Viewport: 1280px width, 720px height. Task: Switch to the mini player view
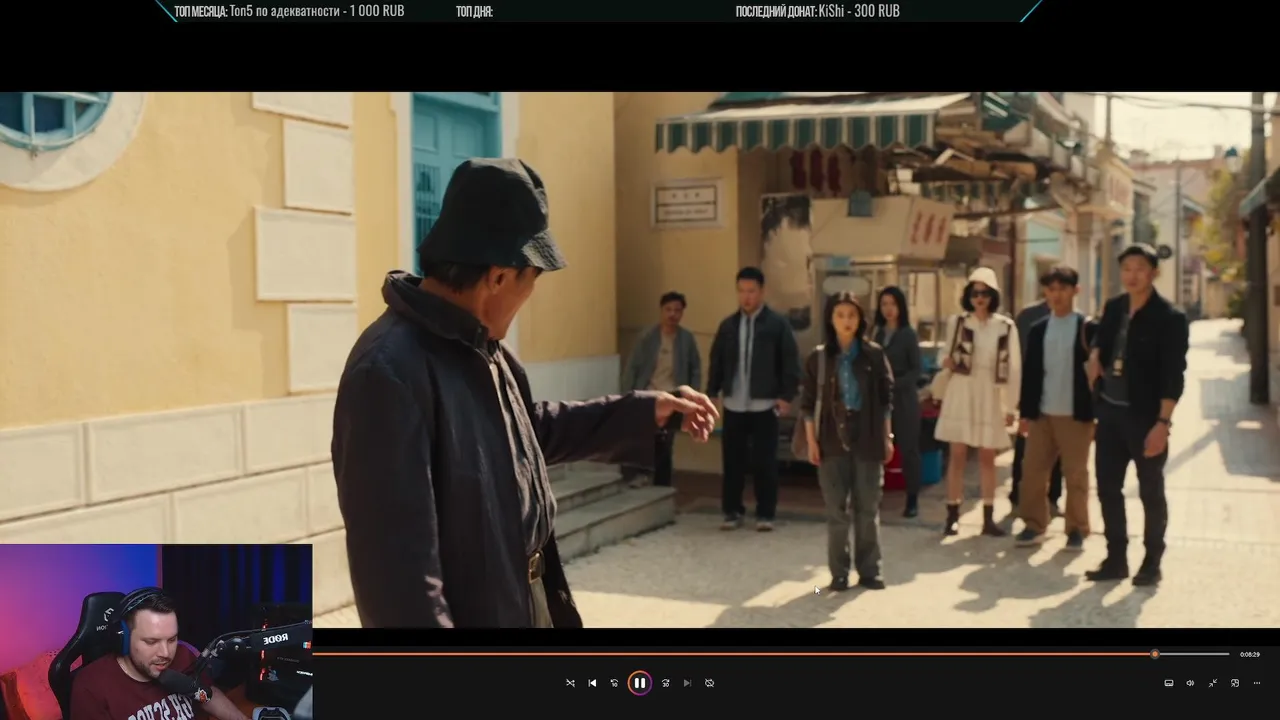pyautogui.click(x=1235, y=683)
